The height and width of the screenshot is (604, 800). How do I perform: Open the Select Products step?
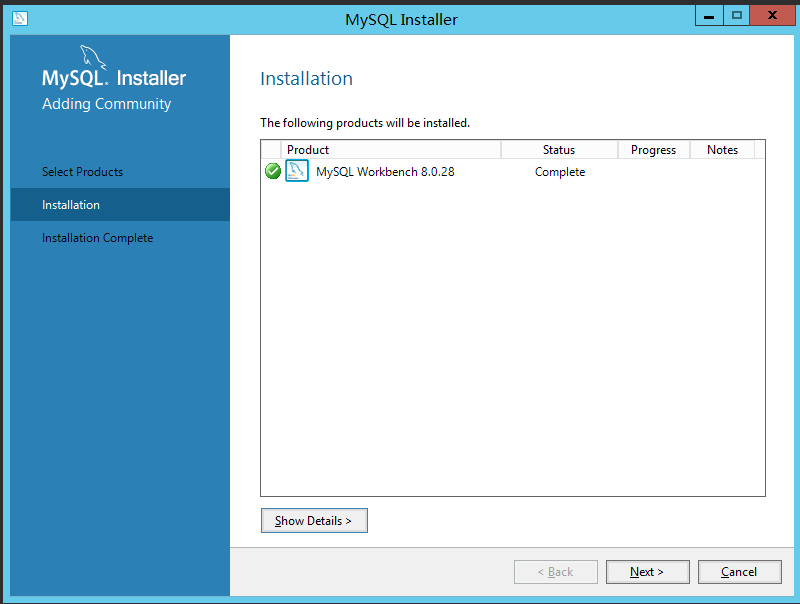82,172
